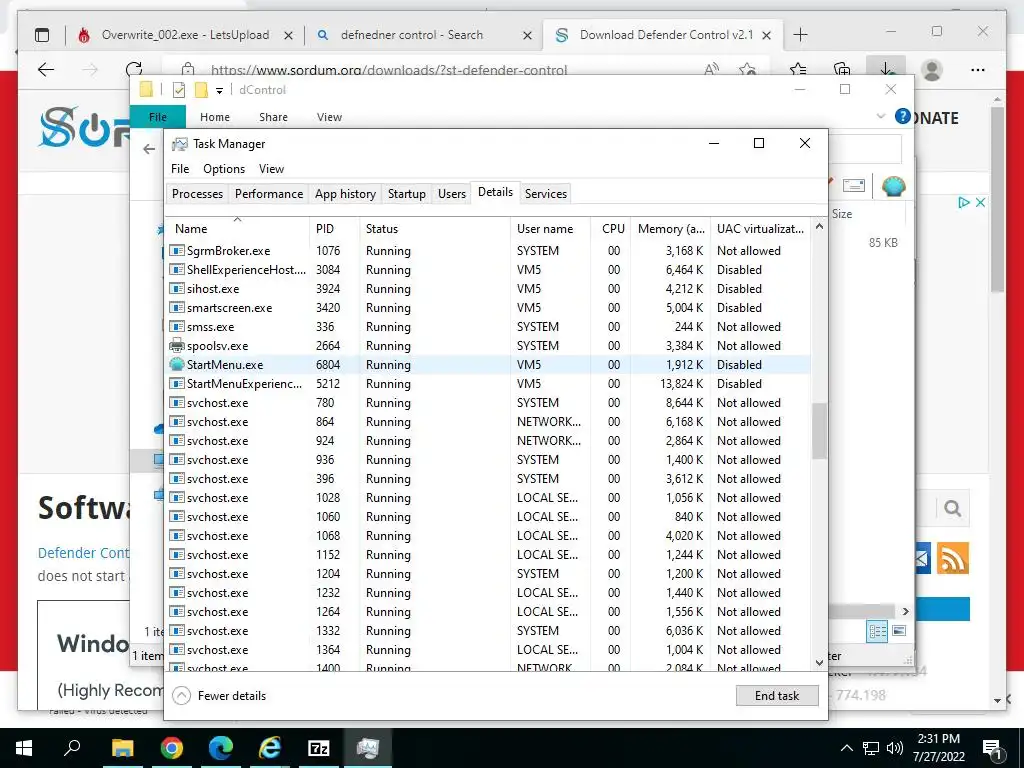Open Windows Start menu
This screenshot has height=768, width=1024.
tap(24, 748)
